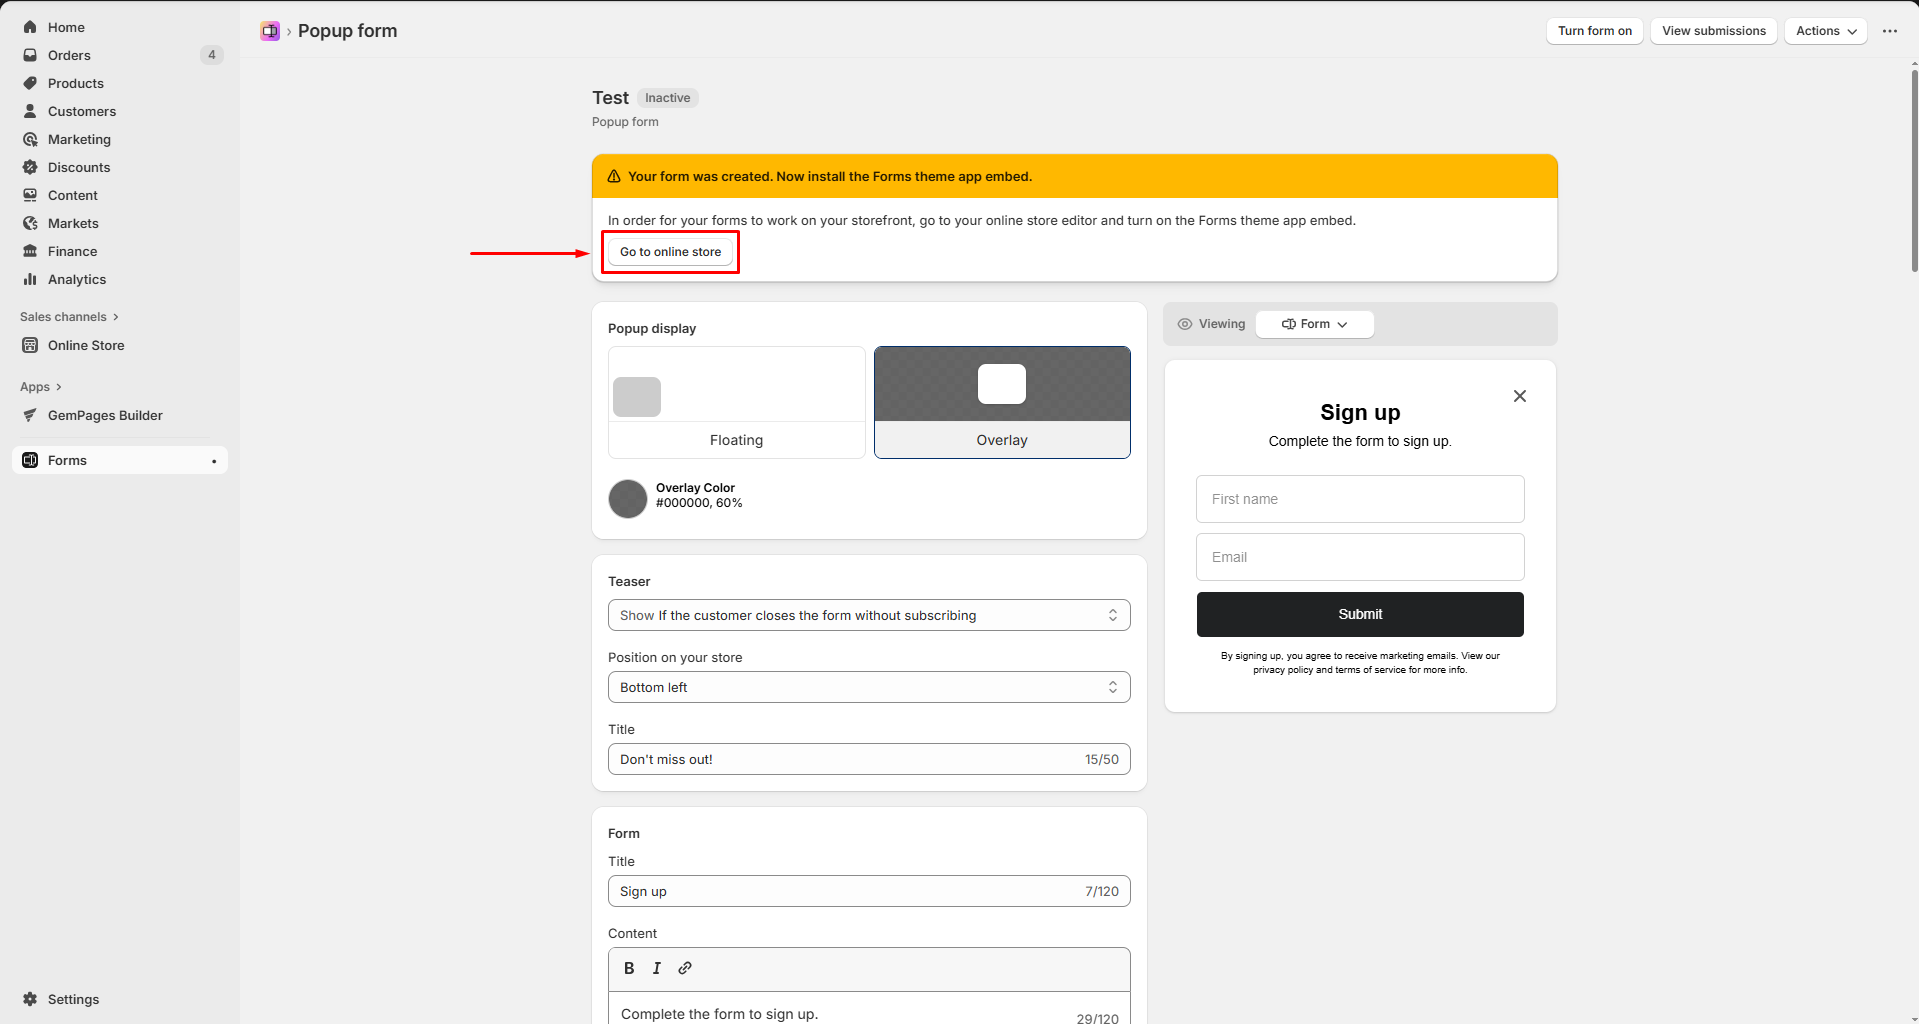Expand the Teaser show condition dropdown
Screen dimensions: 1919x1024
point(868,615)
